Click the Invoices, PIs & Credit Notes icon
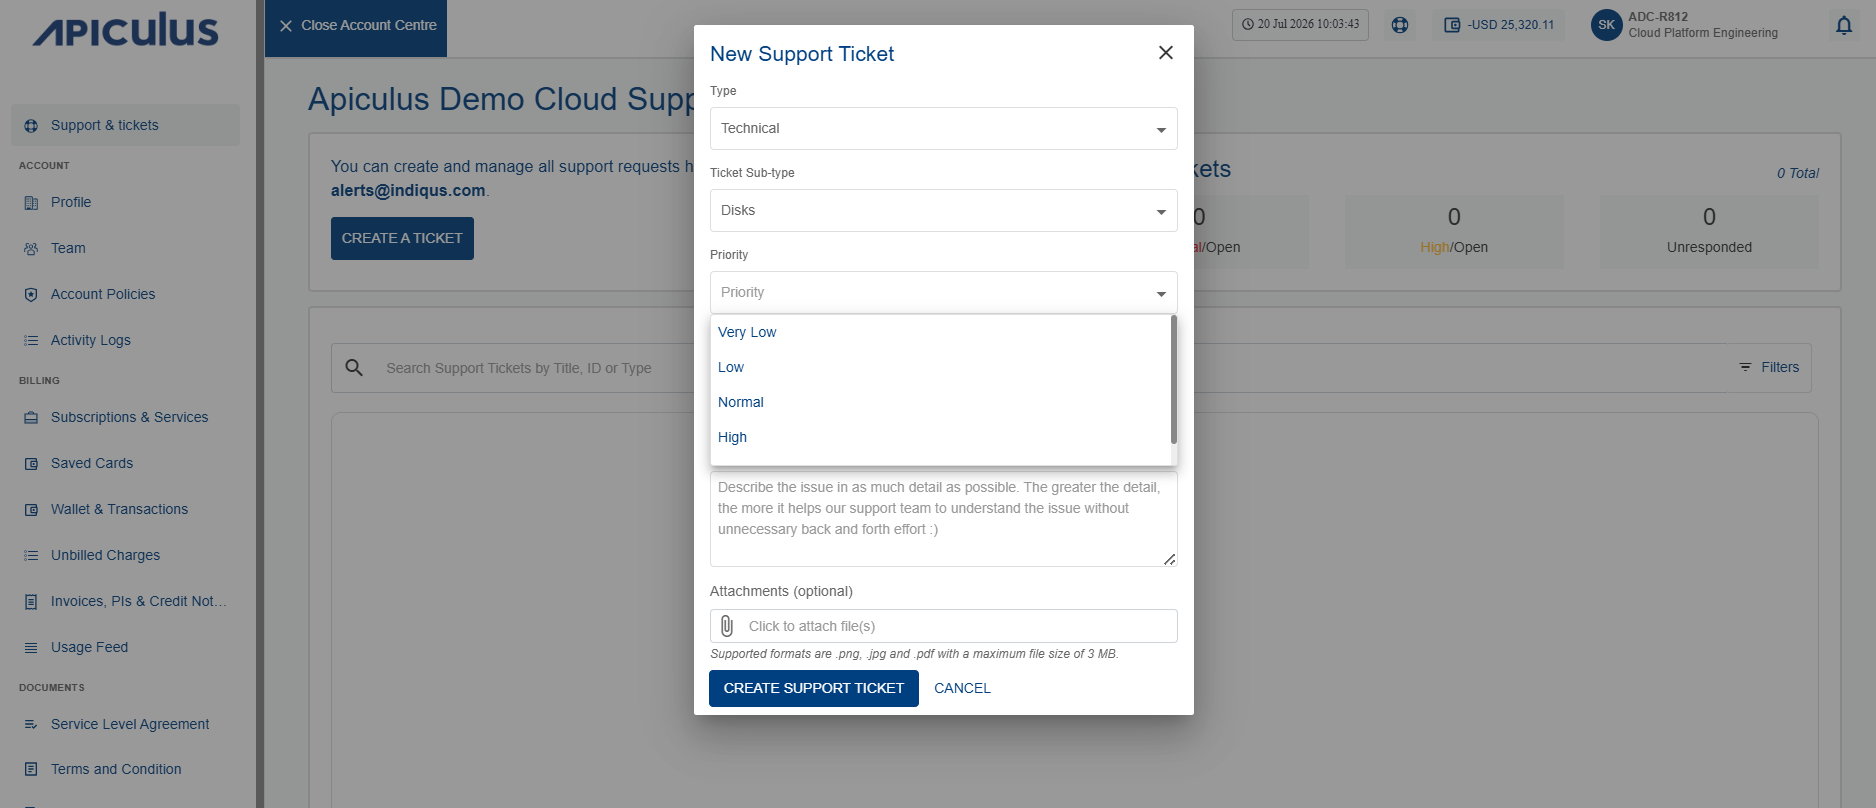 31,602
